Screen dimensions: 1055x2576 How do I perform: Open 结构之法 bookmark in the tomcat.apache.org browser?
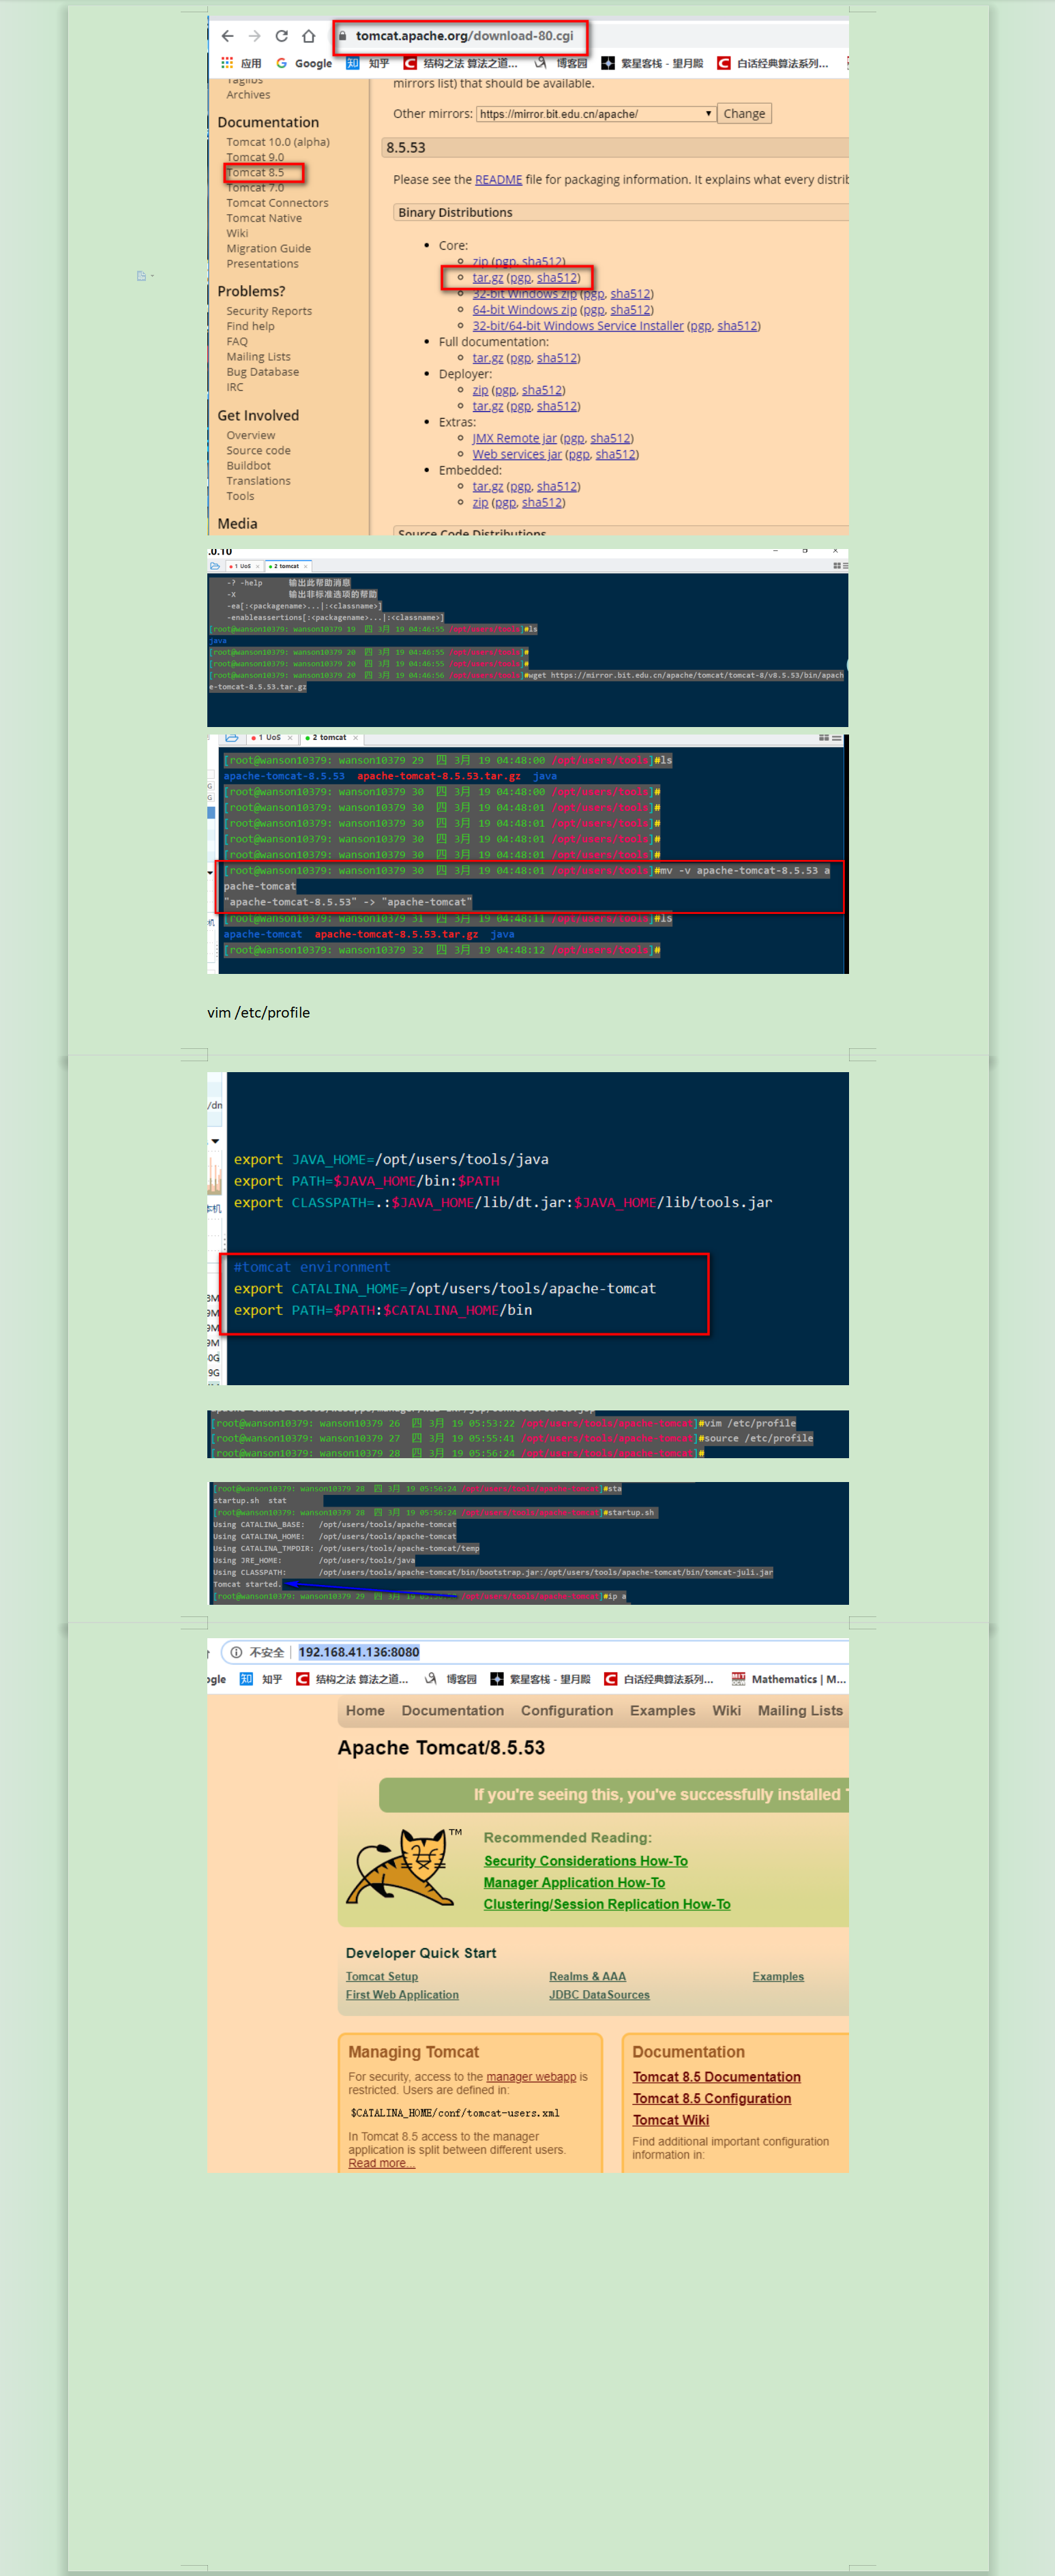click(461, 63)
